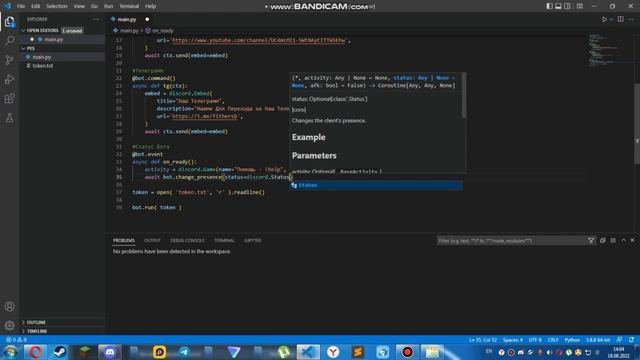640x360 pixels.
Task: Open the Source Control view
Action: click(9, 60)
